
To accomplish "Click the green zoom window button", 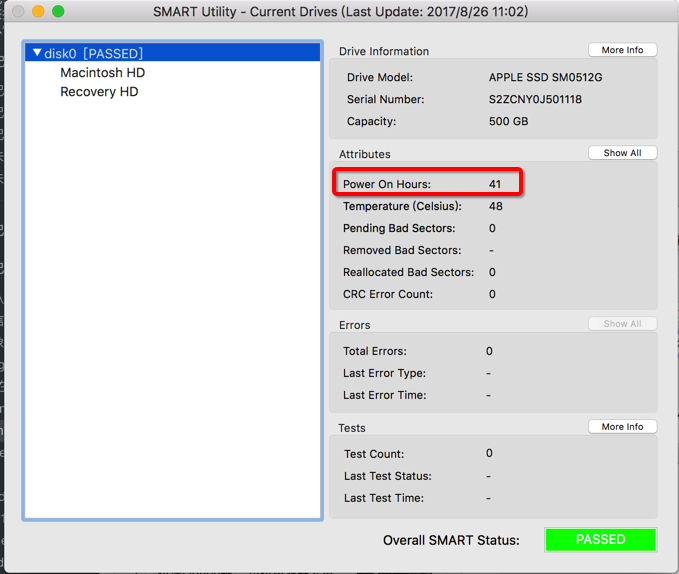I will click(58, 11).
